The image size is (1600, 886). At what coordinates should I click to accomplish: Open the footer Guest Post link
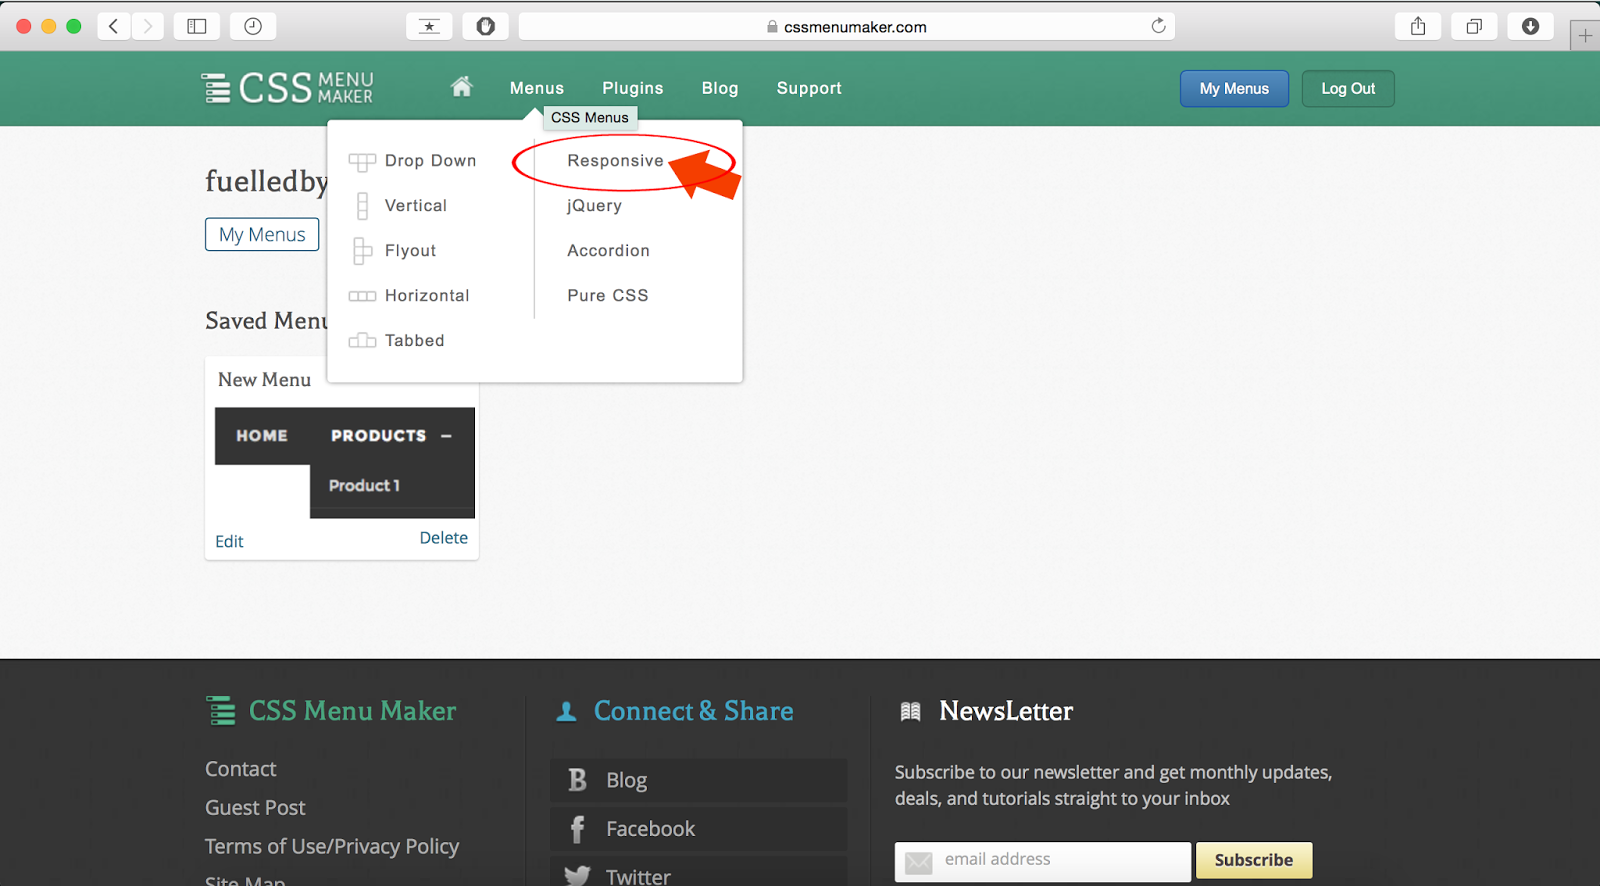coord(255,808)
